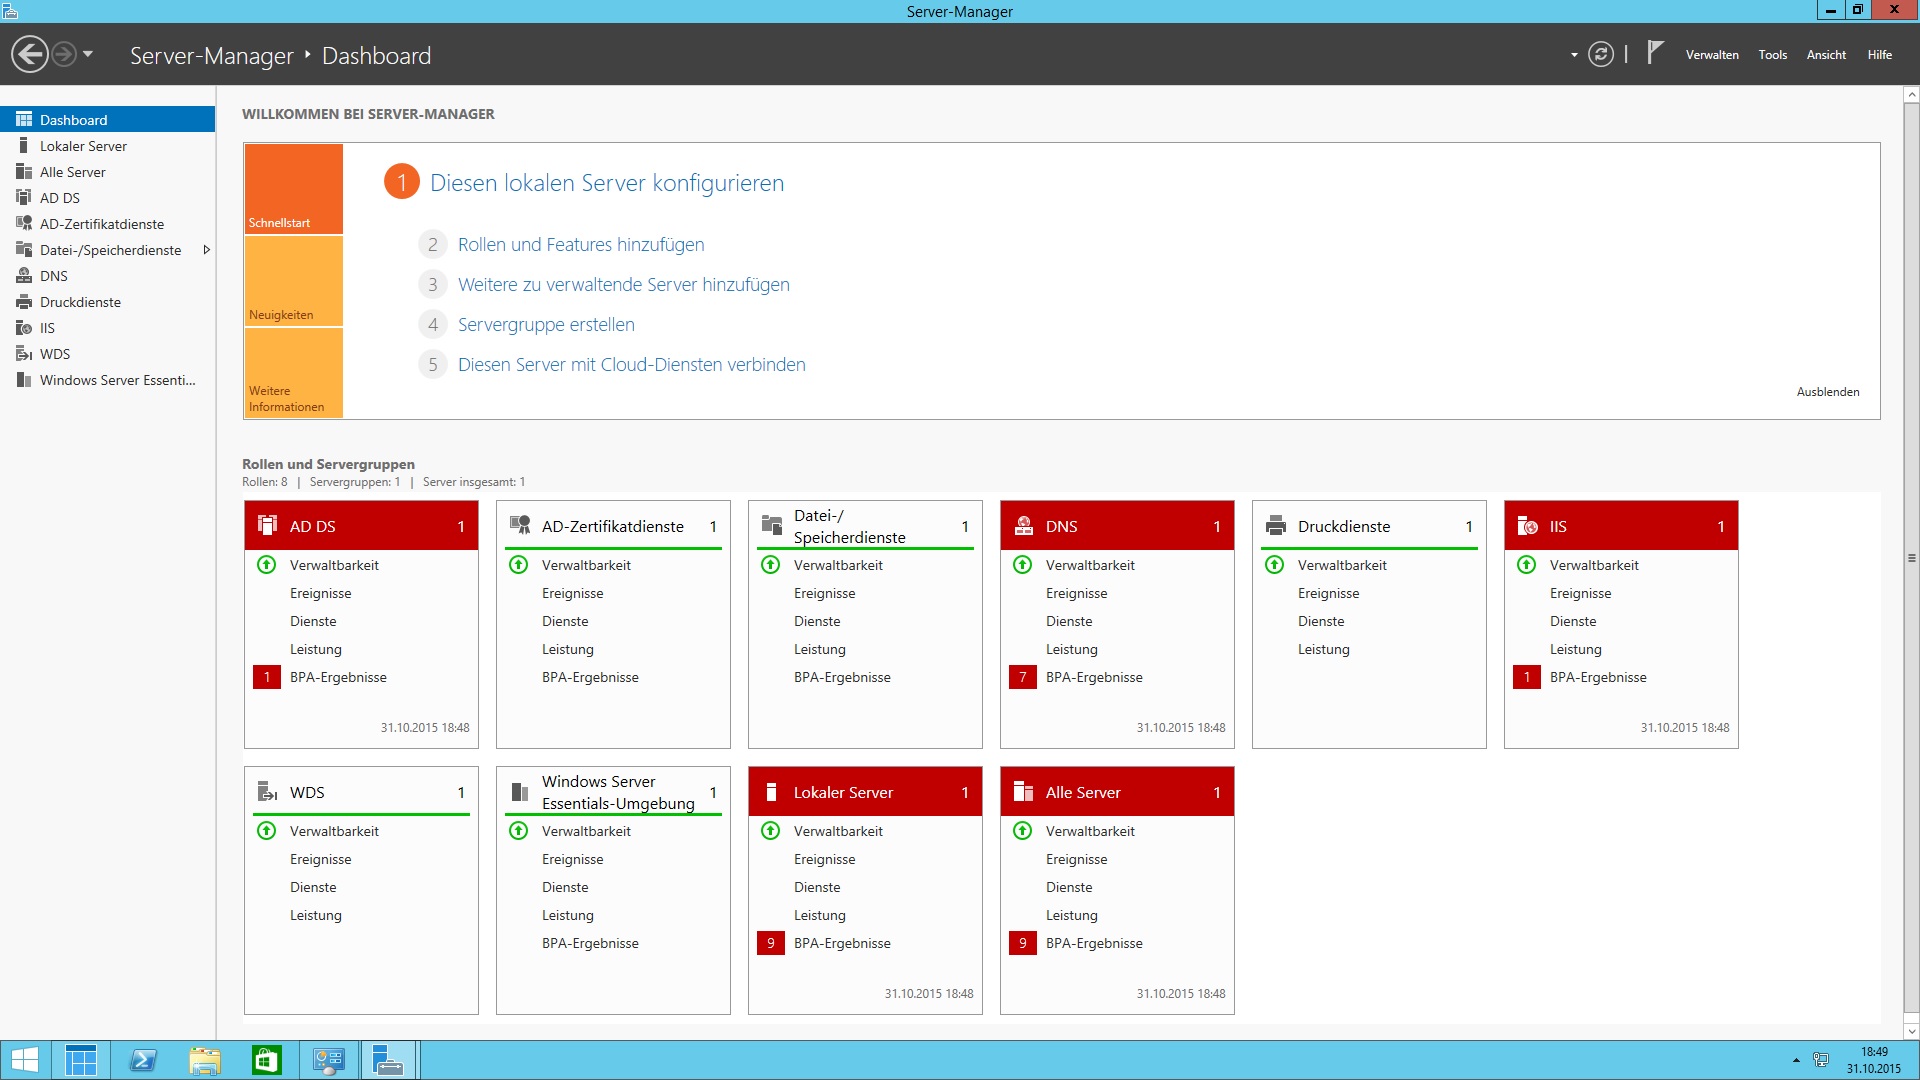The width and height of the screenshot is (1920, 1080).
Task: Click Diesen Server mit Cloud-Diensten verbinden
Action: [632, 365]
